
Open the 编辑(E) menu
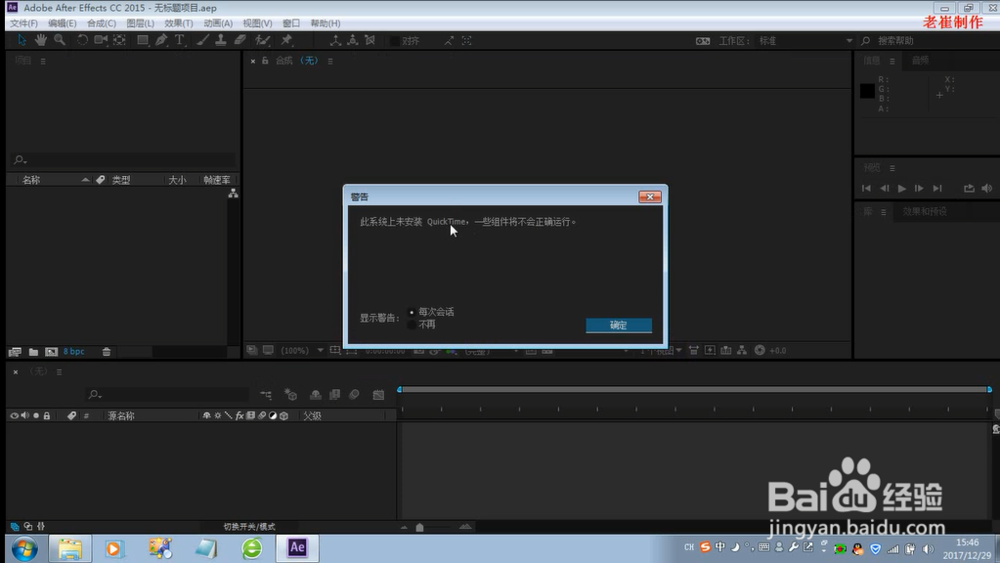[x=62, y=23]
